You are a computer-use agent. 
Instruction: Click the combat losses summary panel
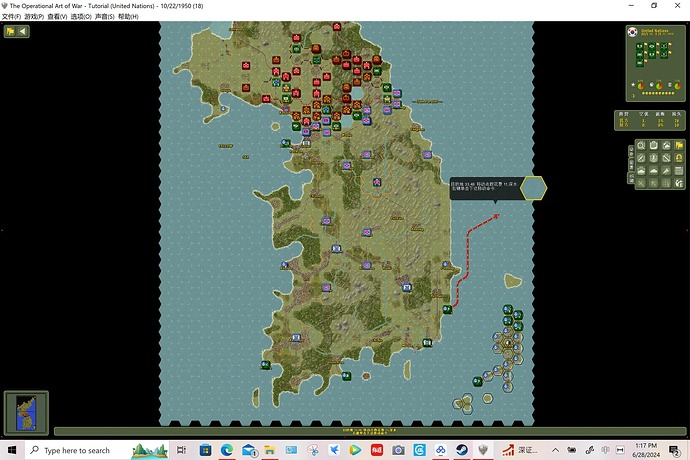(x=650, y=120)
